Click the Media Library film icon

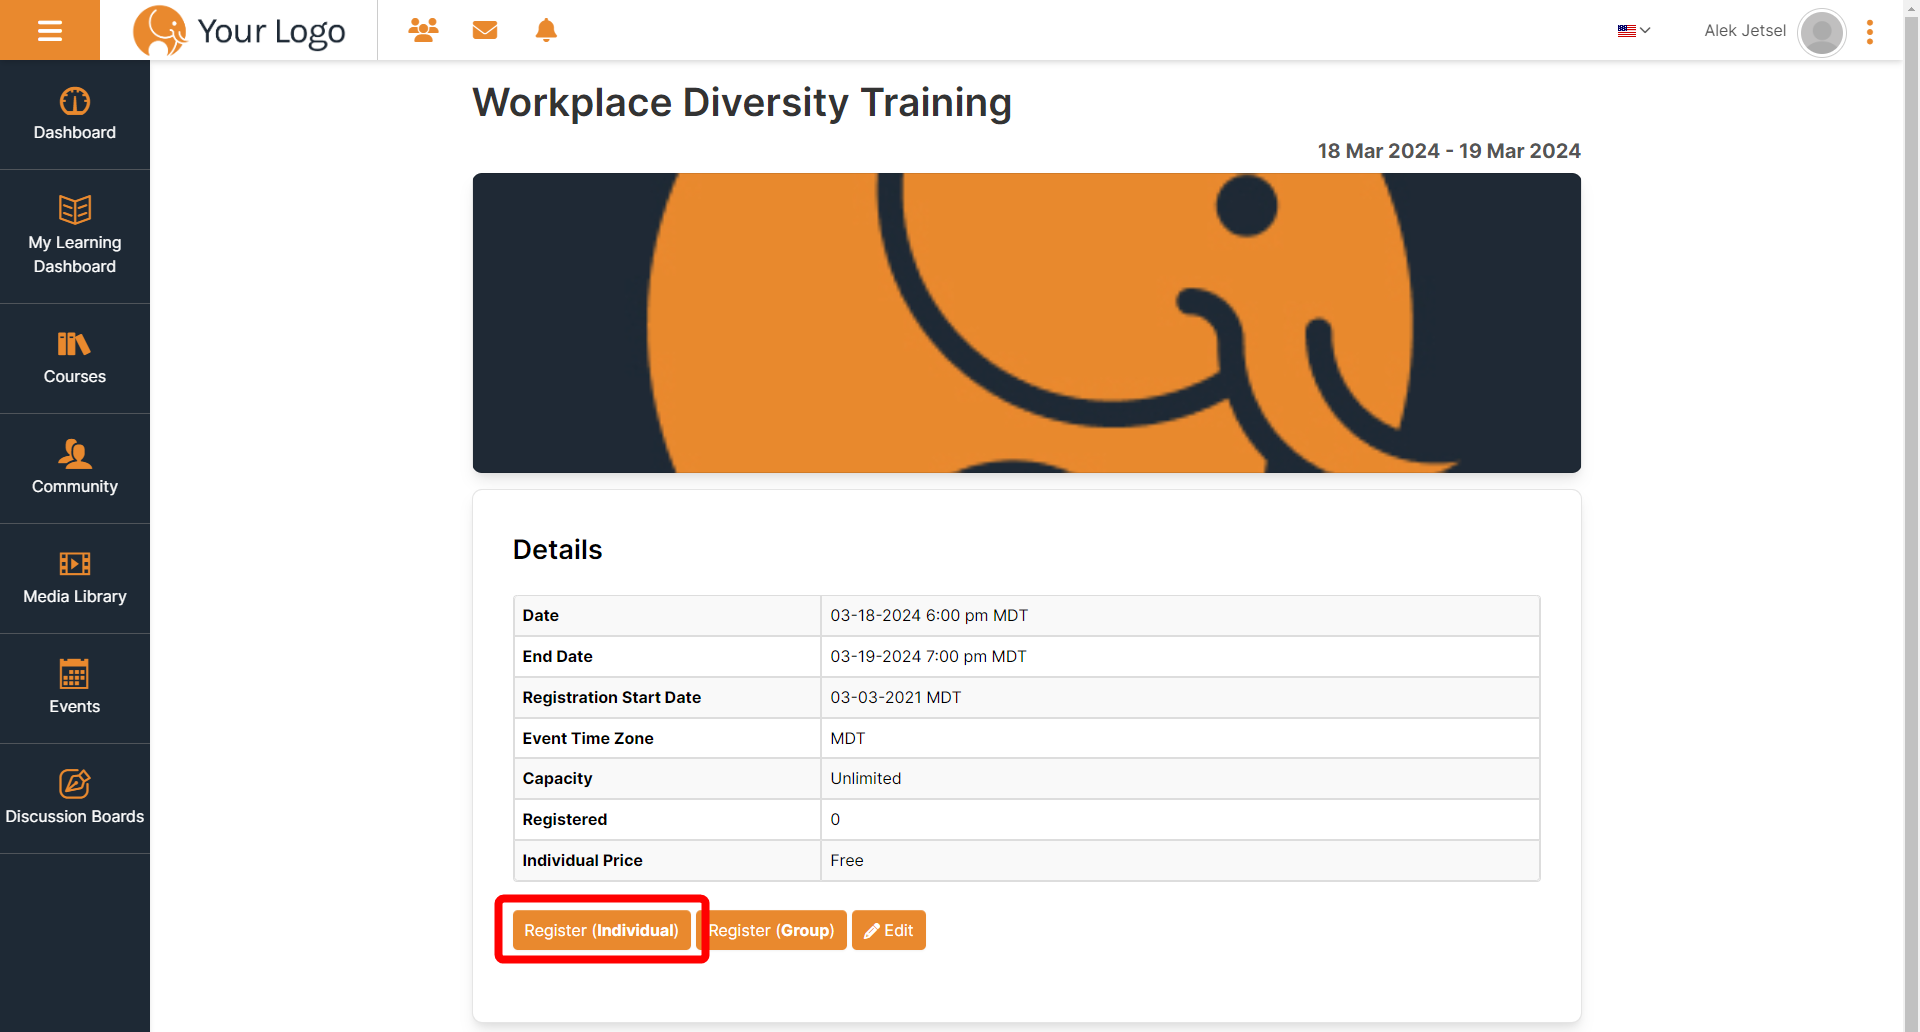tap(75, 564)
